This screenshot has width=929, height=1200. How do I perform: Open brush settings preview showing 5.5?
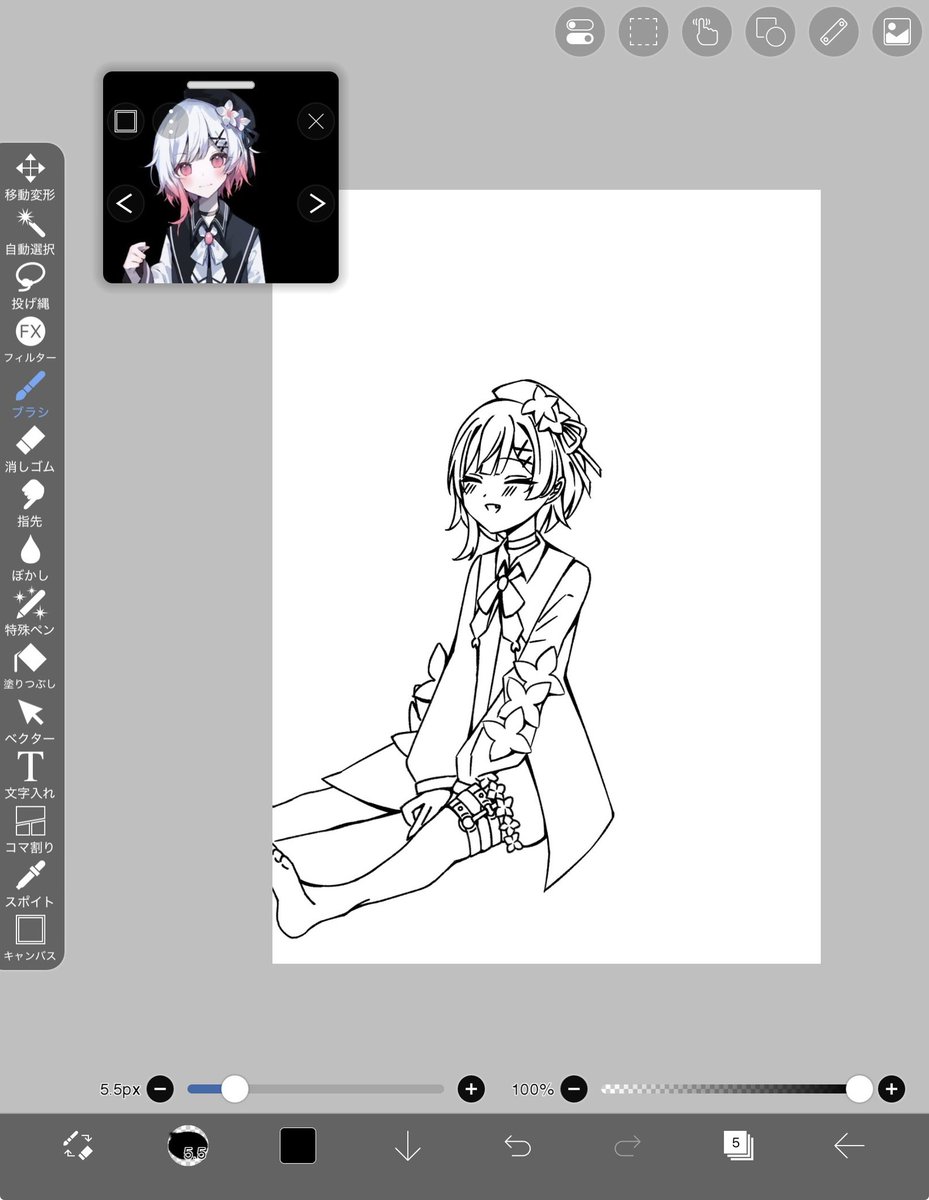188,1145
